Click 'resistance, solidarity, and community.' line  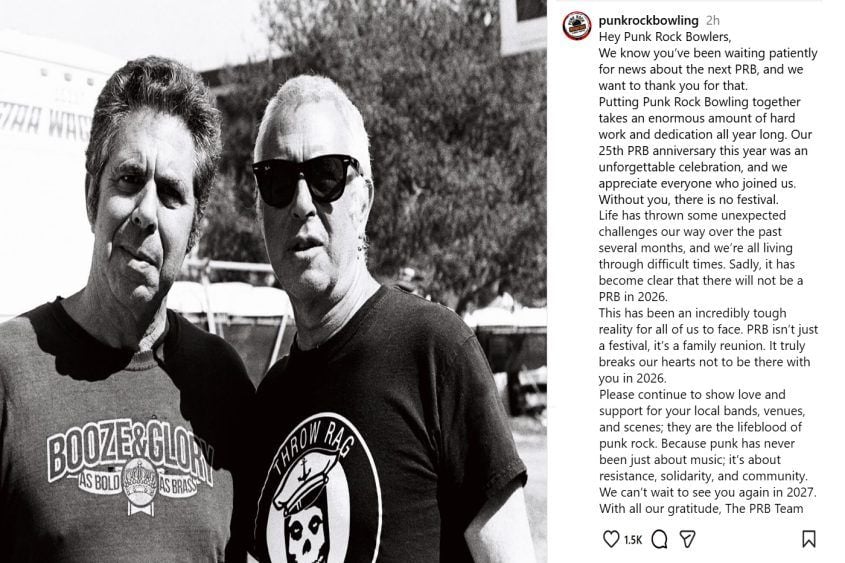pos(703,476)
